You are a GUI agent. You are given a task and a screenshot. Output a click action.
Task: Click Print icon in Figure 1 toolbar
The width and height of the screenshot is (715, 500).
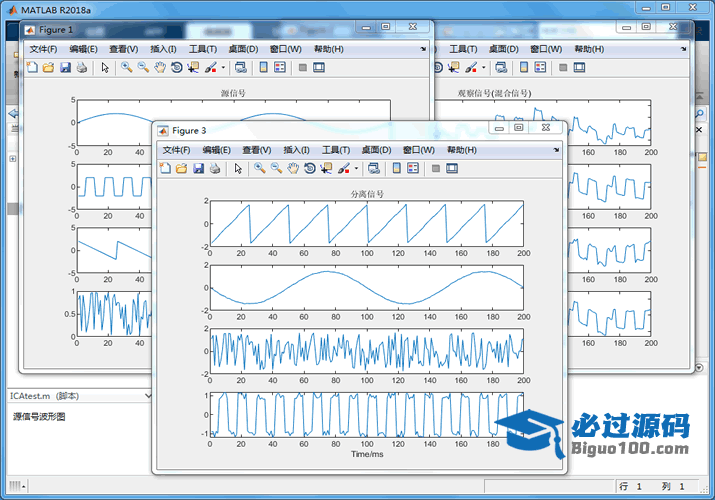82,67
